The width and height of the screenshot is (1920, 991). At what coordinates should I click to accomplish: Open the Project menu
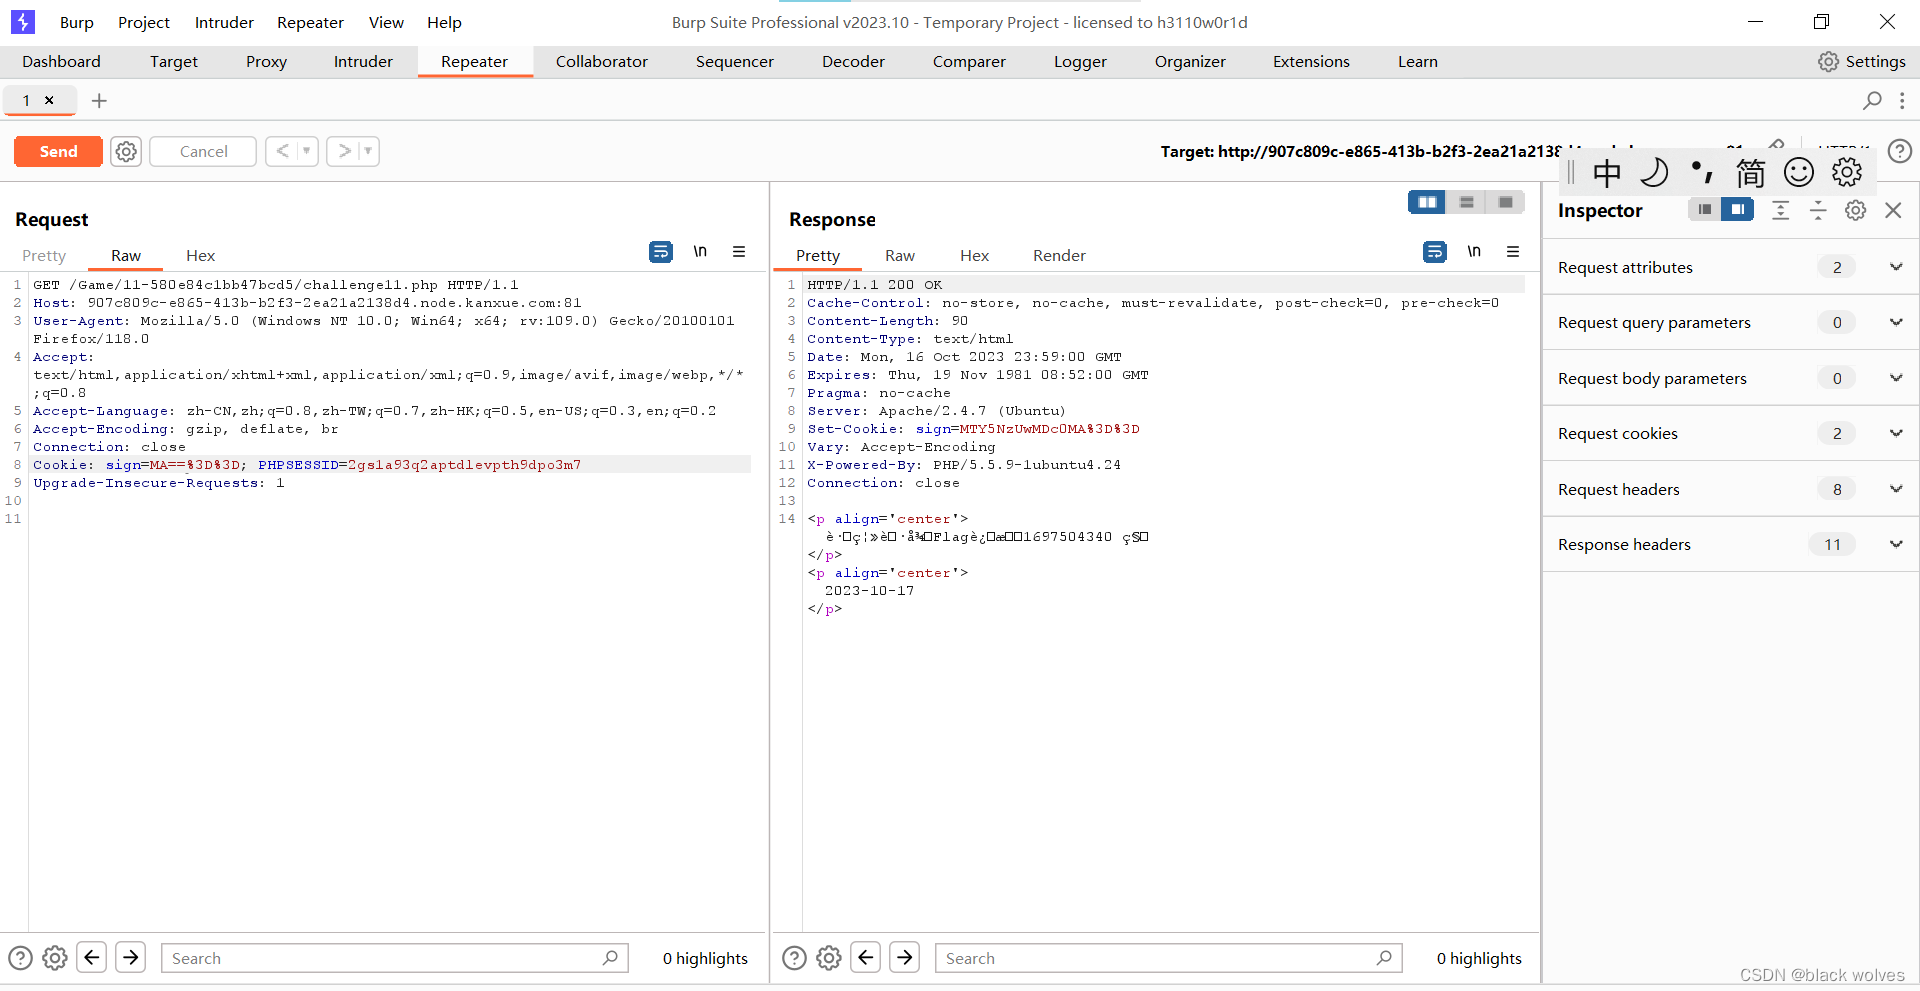pos(144,22)
